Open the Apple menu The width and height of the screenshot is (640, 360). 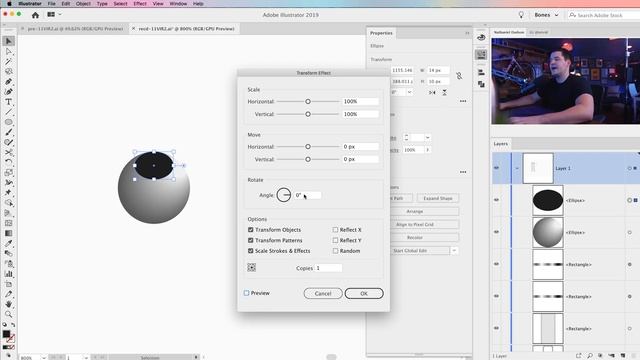9,4
